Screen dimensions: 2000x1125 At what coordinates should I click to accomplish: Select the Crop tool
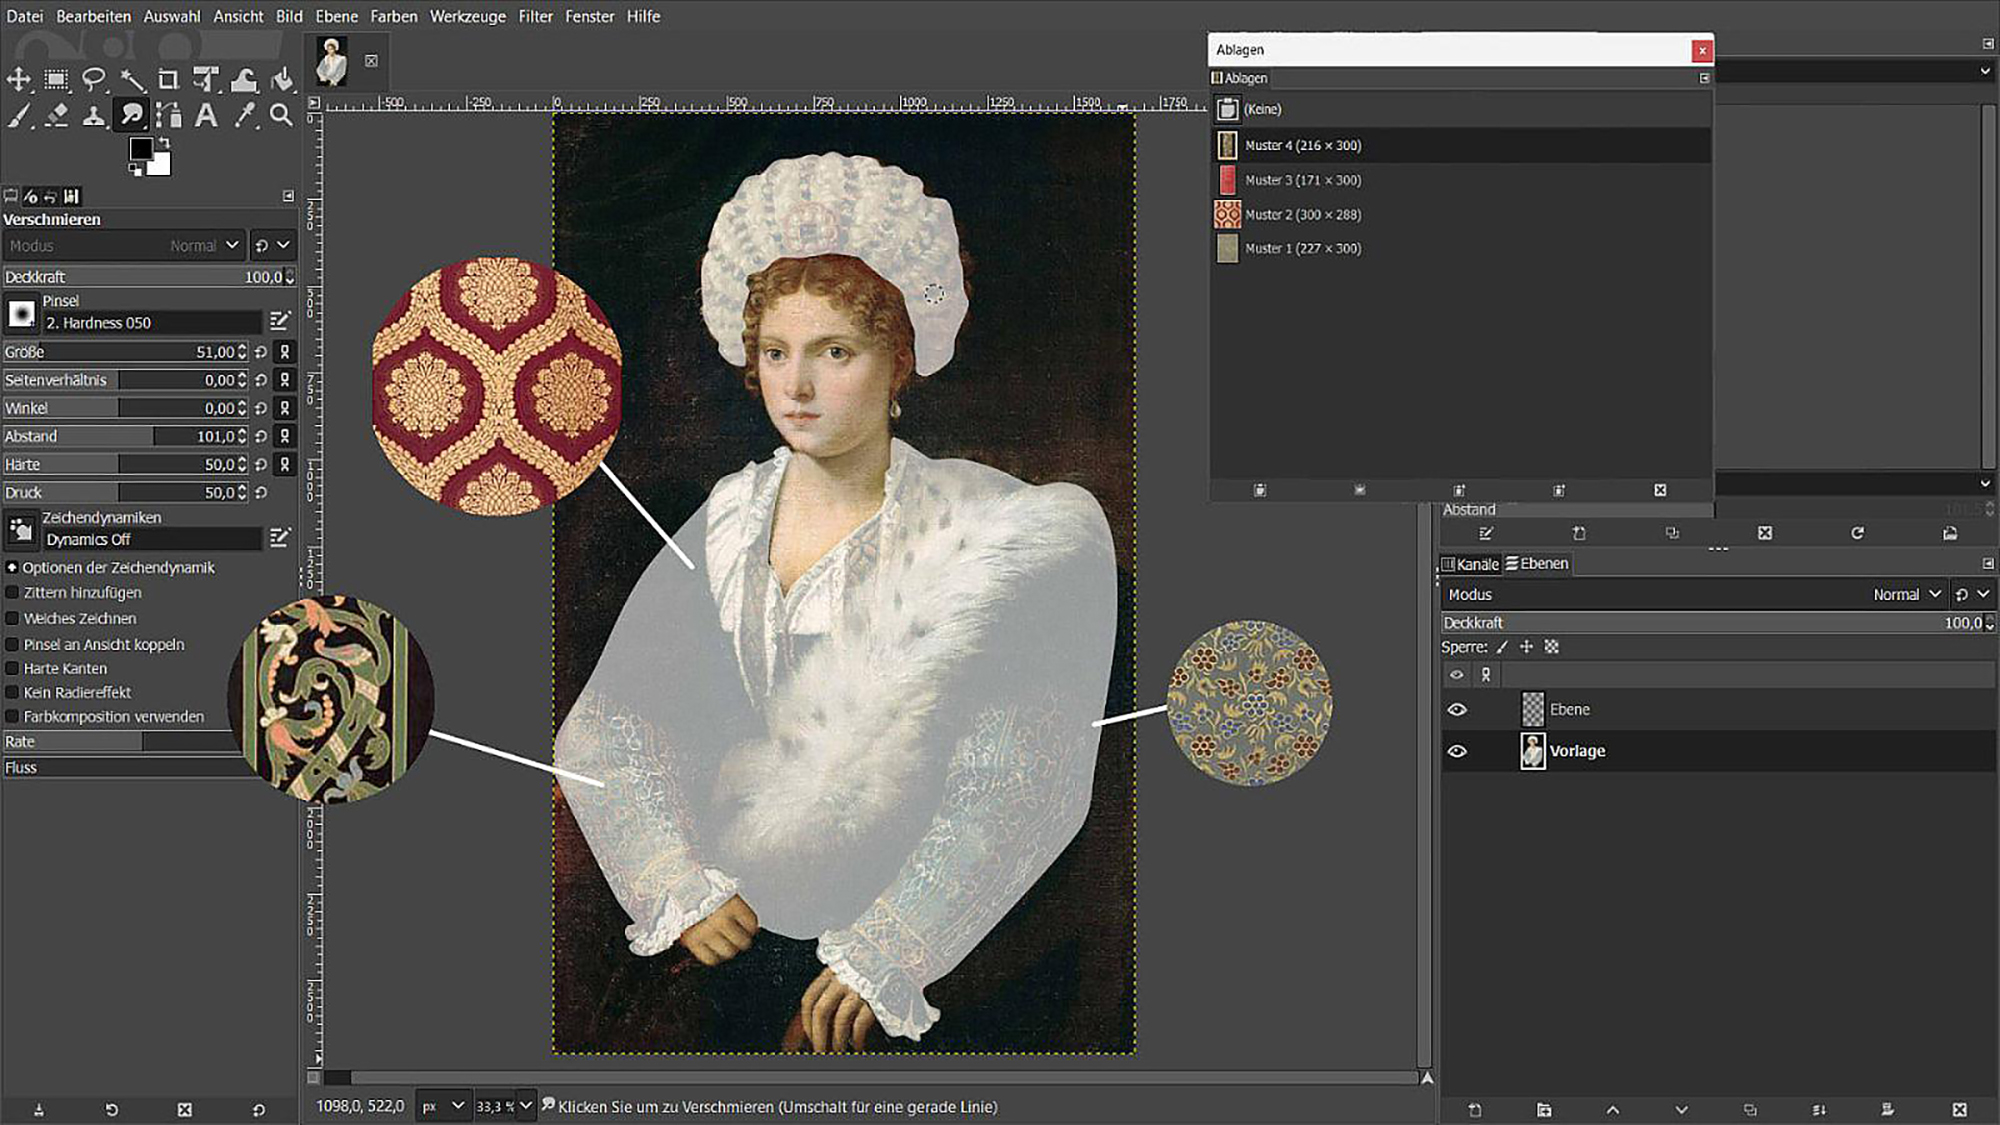169,80
